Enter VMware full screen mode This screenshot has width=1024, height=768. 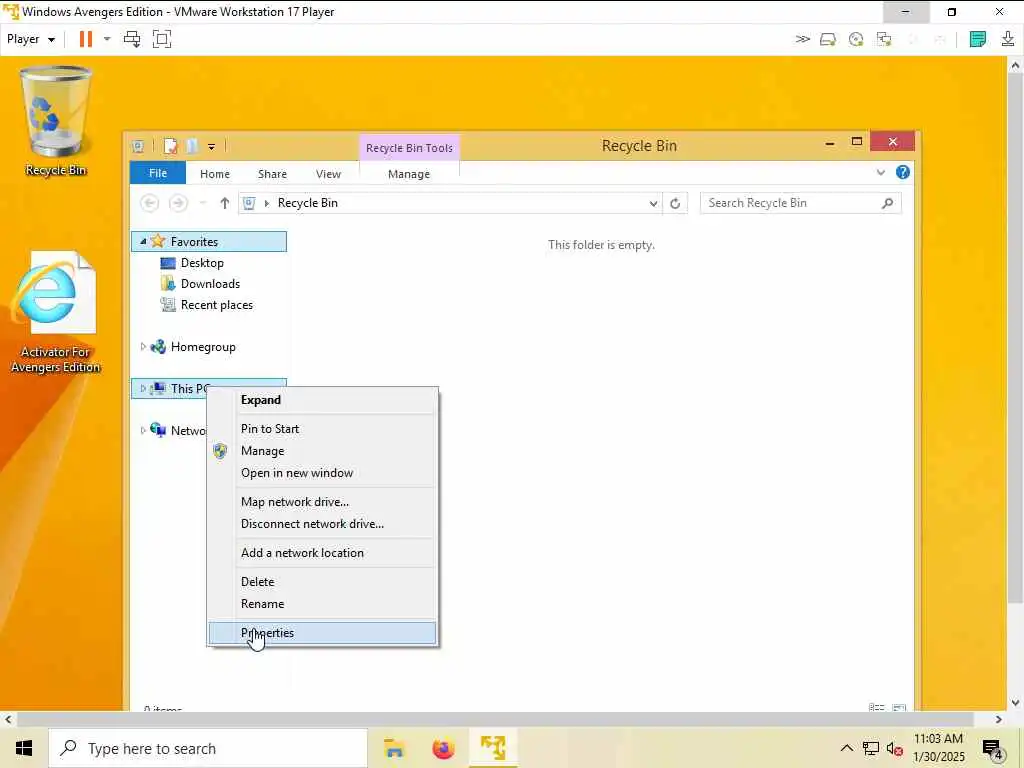tap(162, 39)
